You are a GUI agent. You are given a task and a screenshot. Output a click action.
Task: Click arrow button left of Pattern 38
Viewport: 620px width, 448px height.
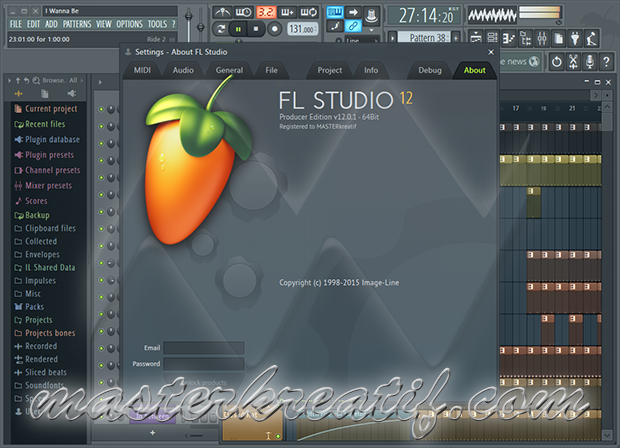392,38
